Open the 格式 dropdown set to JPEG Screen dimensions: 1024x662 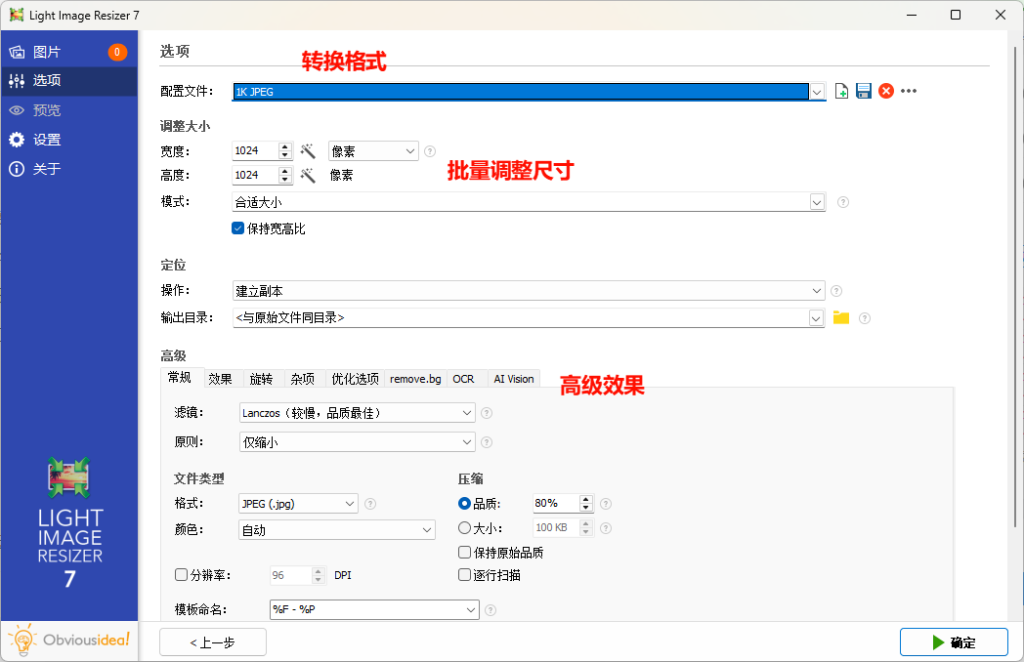click(297, 503)
